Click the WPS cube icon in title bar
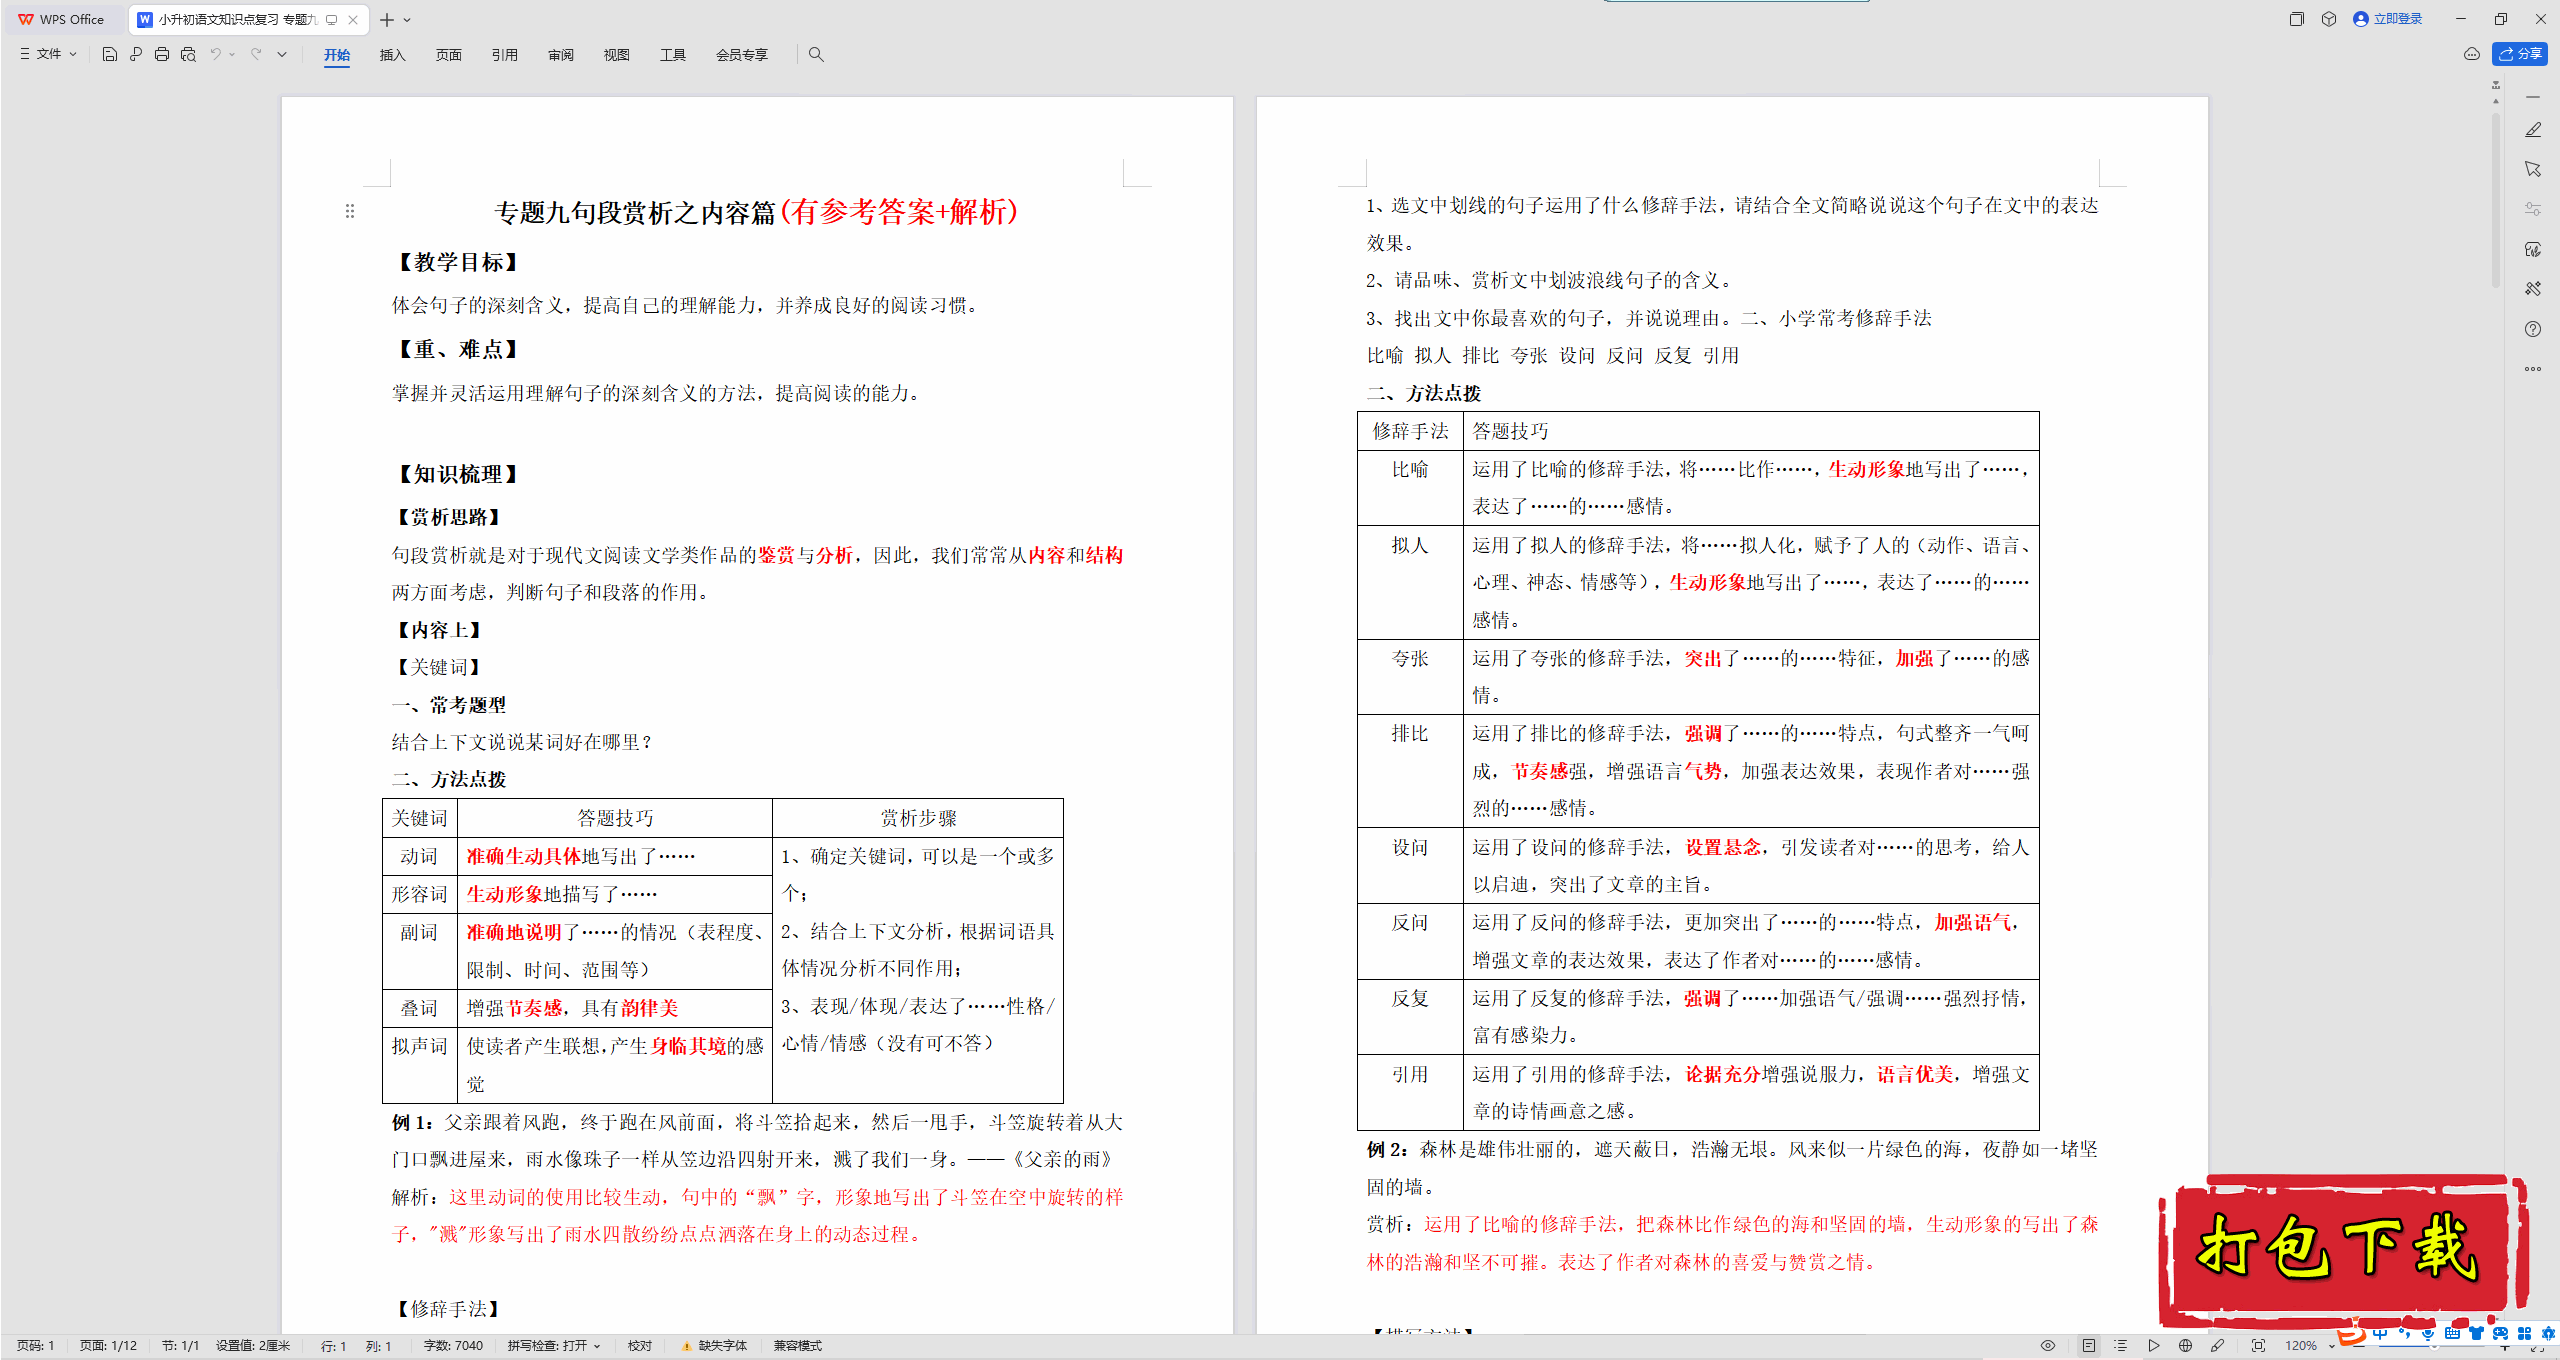The width and height of the screenshot is (2560, 1360). pos(2329,19)
